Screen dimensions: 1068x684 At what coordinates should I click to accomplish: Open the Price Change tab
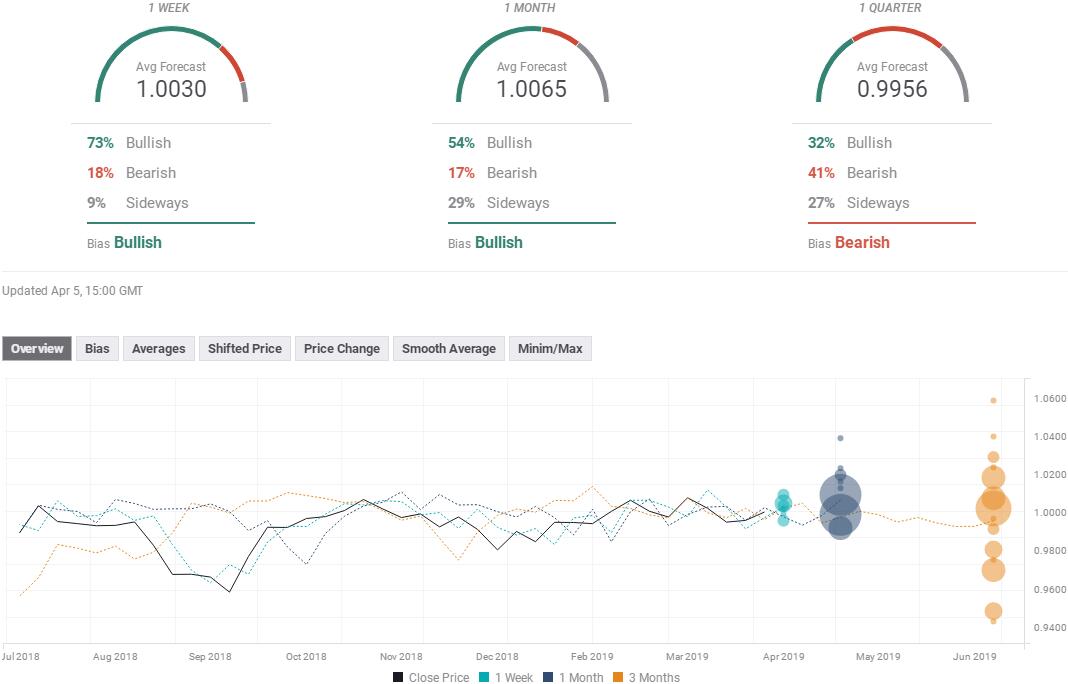(x=342, y=349)
